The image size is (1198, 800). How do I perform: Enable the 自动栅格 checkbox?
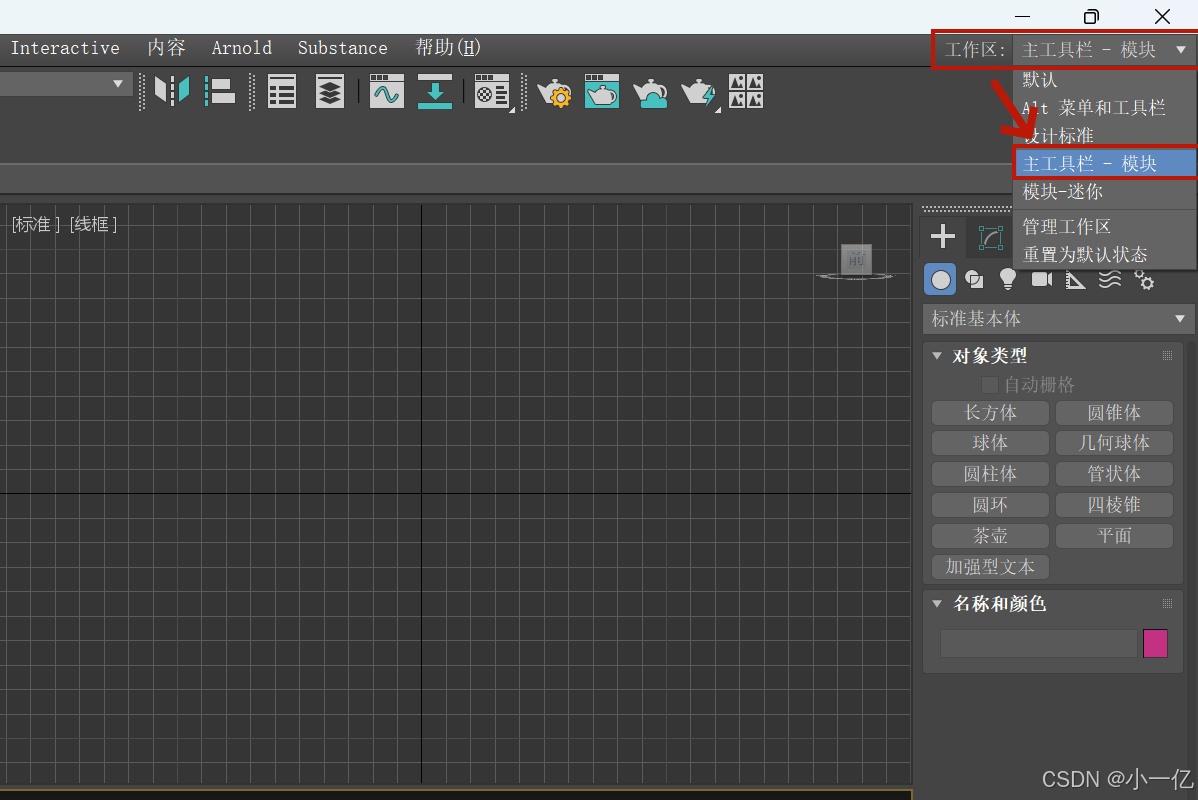coord(989,384)
